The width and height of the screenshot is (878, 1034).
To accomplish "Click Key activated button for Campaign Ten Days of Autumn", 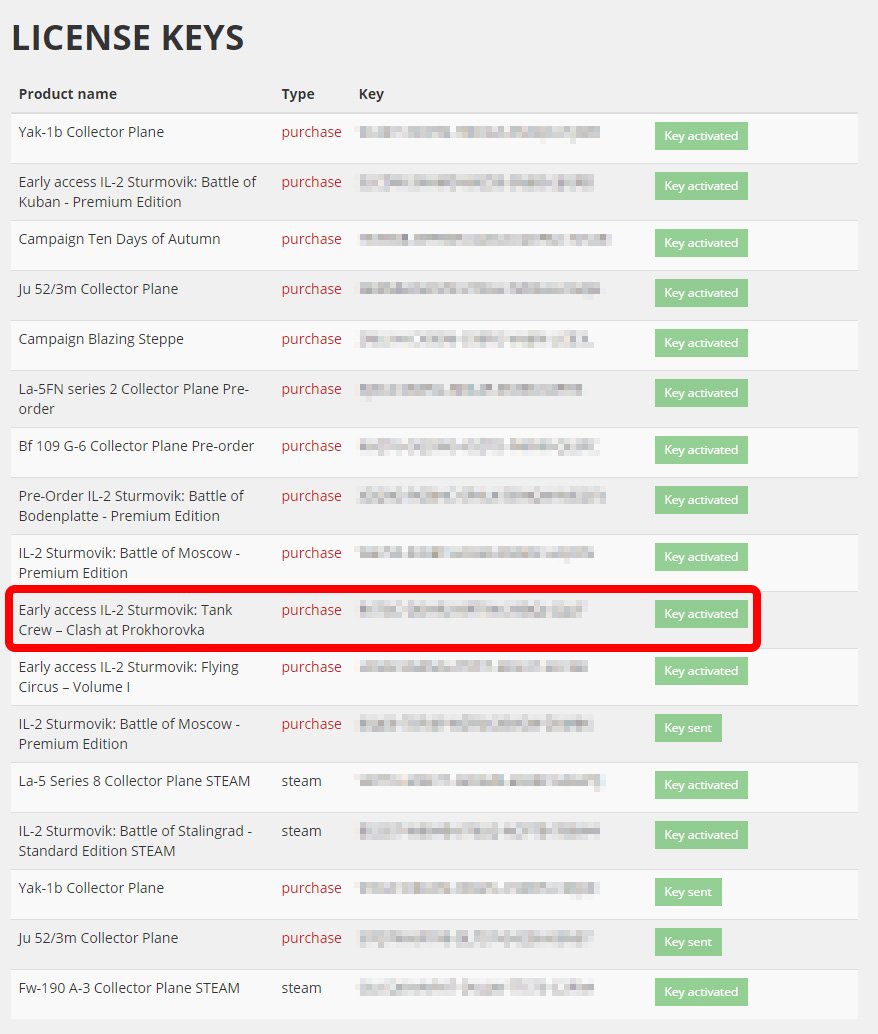I will (x=701, y=243).
